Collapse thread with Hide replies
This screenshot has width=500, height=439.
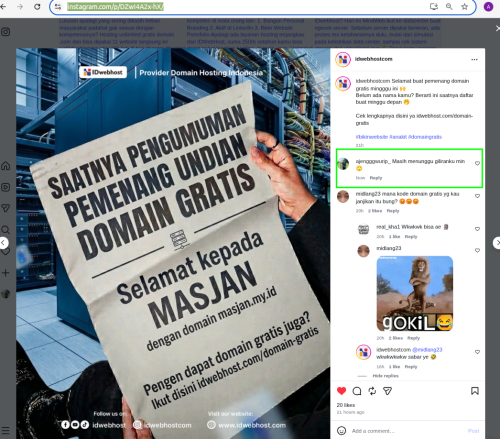385,376
